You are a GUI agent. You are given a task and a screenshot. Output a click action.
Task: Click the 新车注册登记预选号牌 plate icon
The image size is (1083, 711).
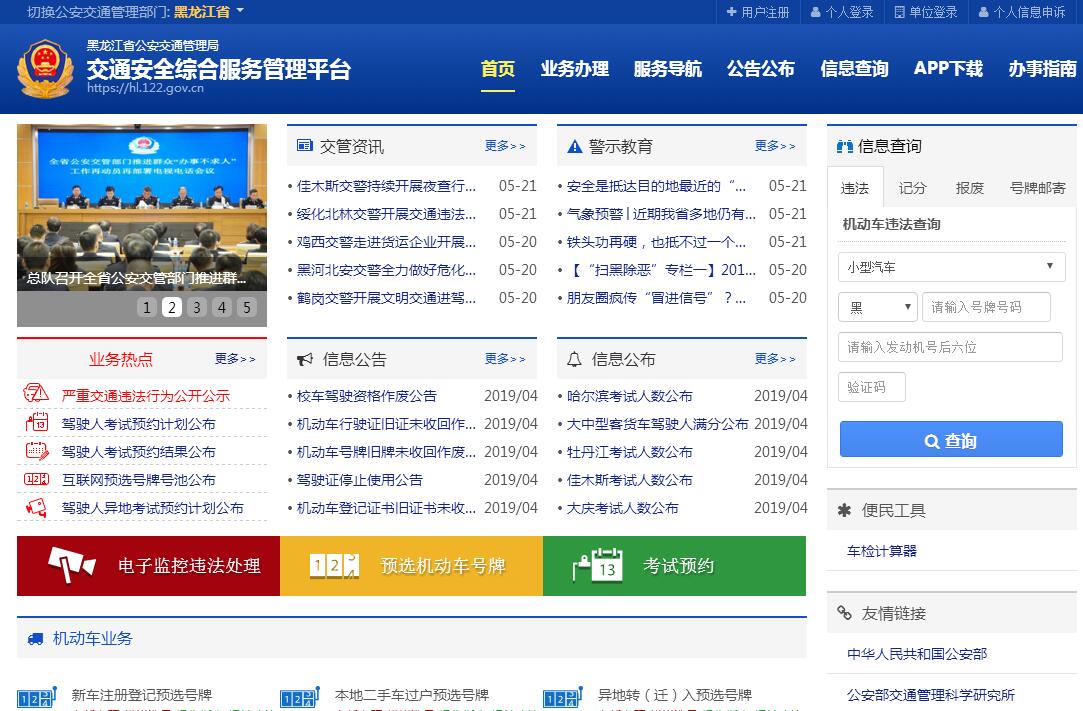pyautogui.click(x=36, y=697)
